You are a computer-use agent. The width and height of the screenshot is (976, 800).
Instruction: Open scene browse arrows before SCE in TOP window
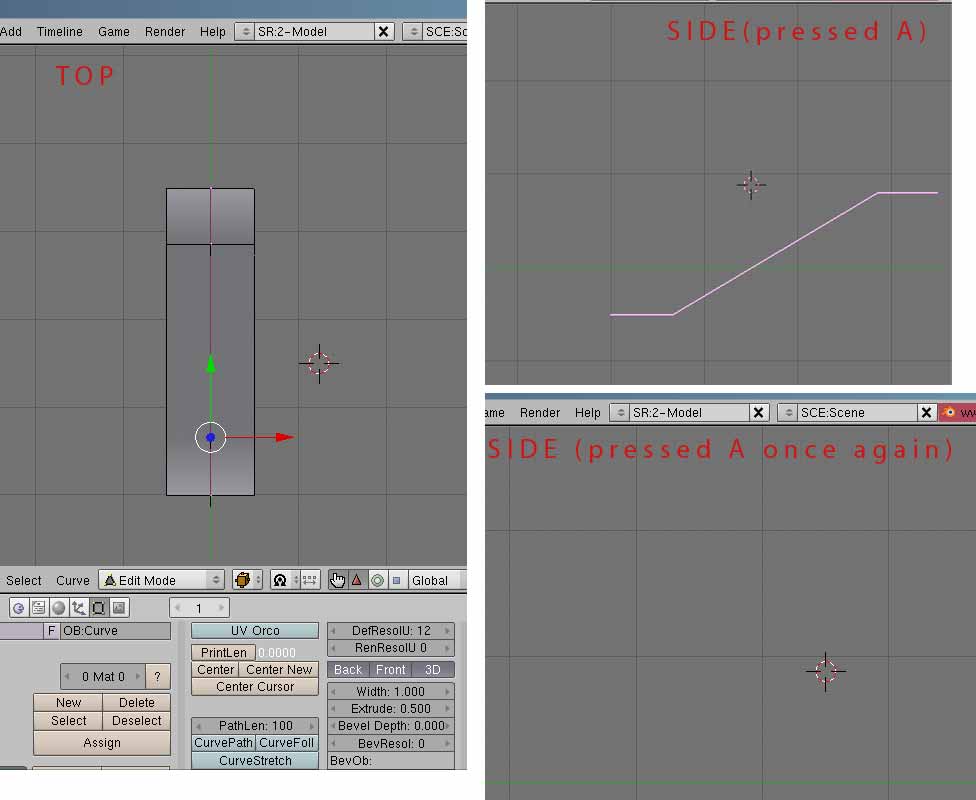point(413,32)
